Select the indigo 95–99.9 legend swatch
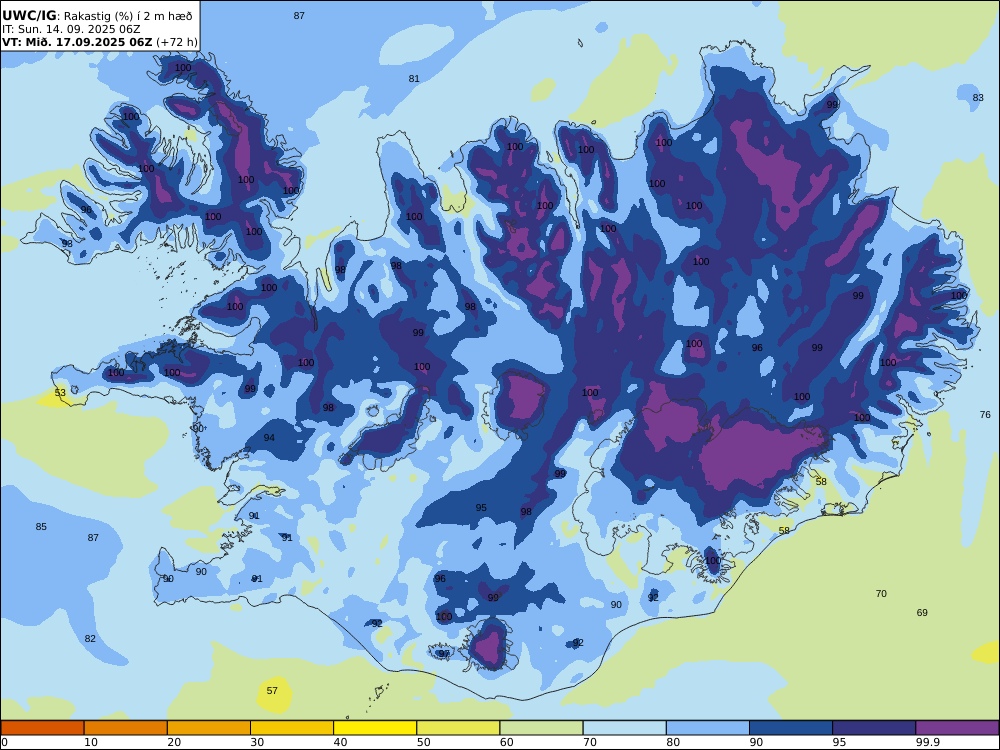1000x750 pixels. [x=874, y=728]
